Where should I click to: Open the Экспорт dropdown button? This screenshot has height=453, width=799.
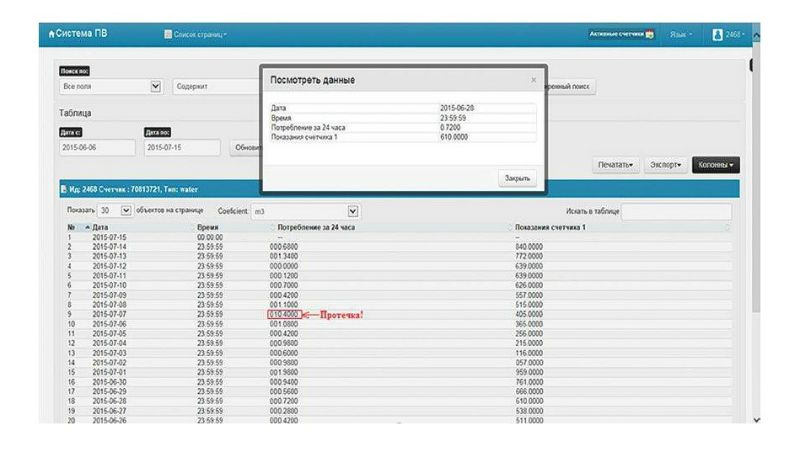point(664,164)
